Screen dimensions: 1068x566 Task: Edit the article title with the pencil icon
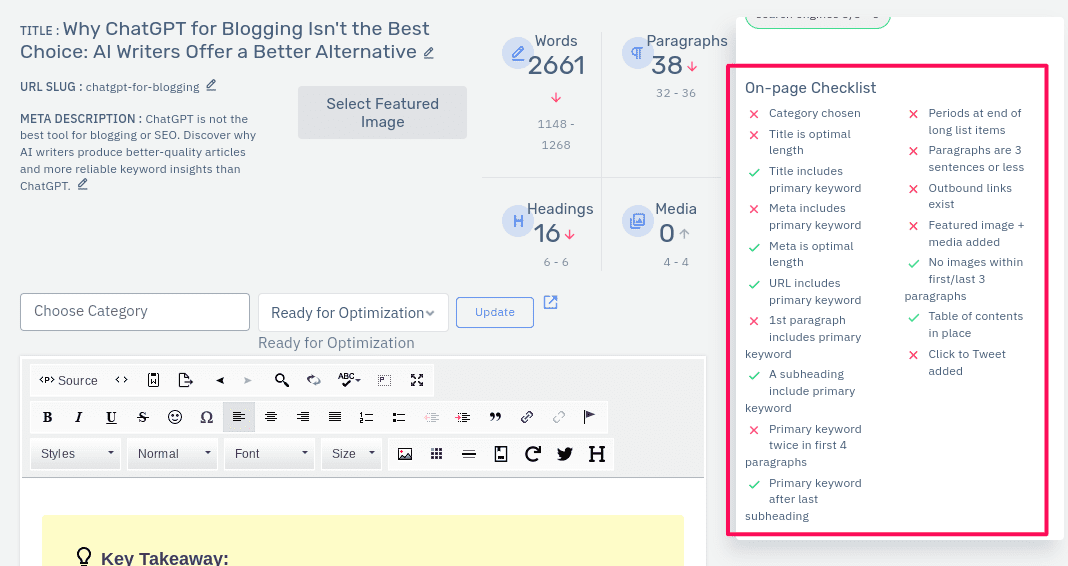tap(428, 52)
